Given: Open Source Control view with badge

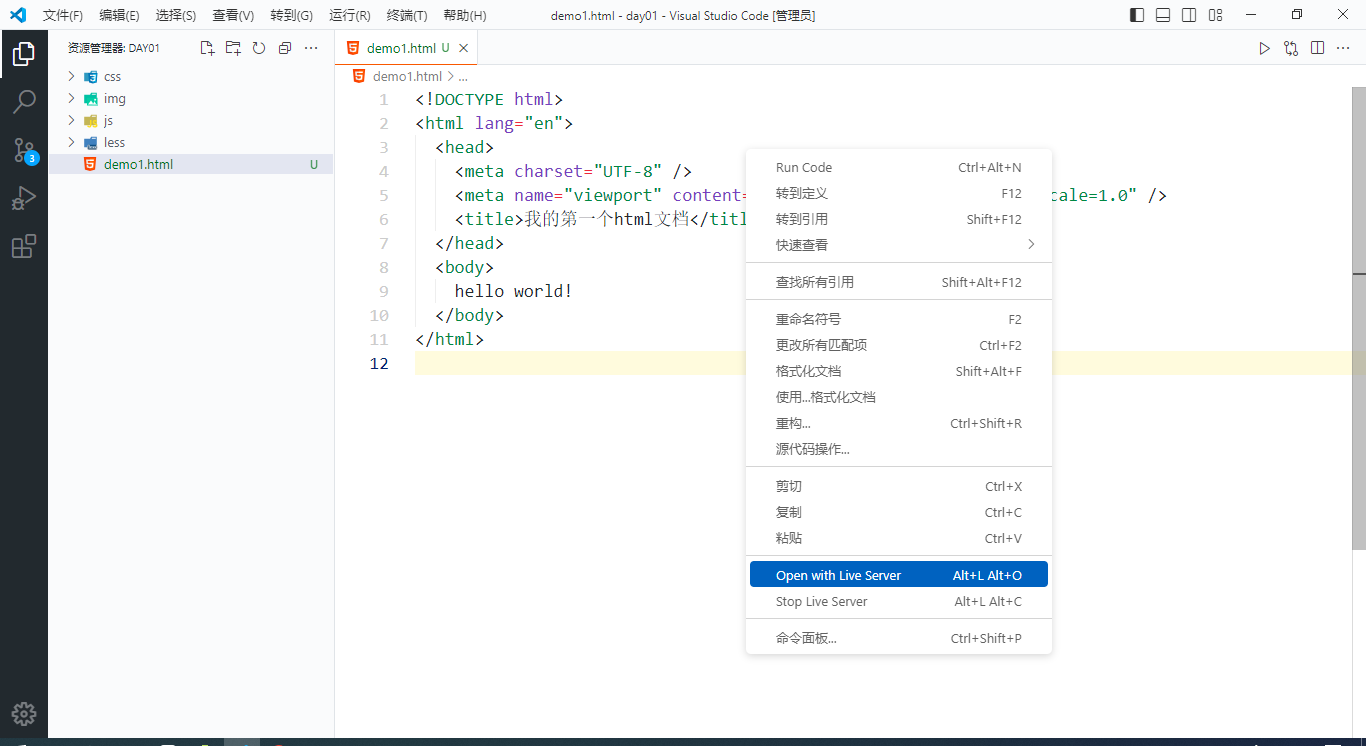Looking at the screenshot, I should pos(24,150).
